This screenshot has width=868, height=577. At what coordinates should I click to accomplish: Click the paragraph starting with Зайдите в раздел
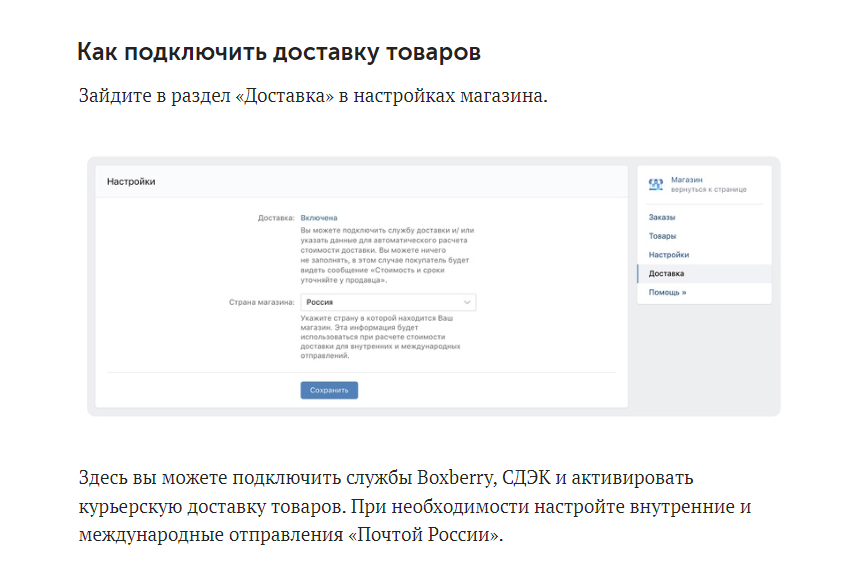click(x=313, y=96)
